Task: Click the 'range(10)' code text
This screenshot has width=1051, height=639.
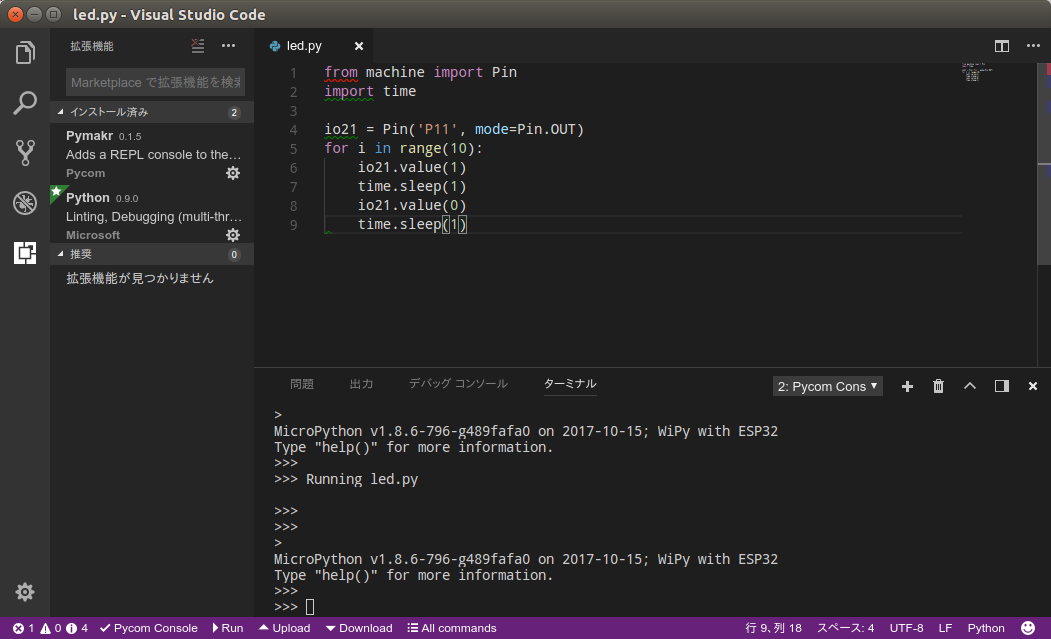Action: pyautogui.click(x=437, y=148)
